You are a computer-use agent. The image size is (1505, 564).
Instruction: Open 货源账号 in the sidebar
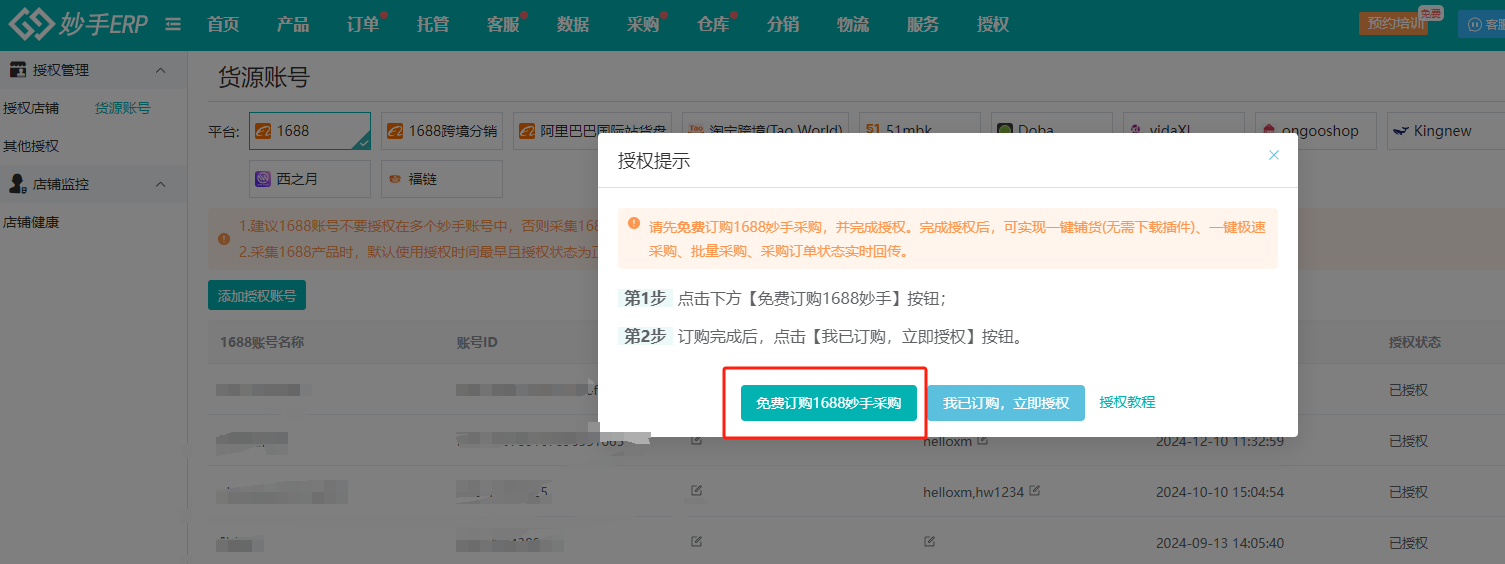click(x=123, y=108)
